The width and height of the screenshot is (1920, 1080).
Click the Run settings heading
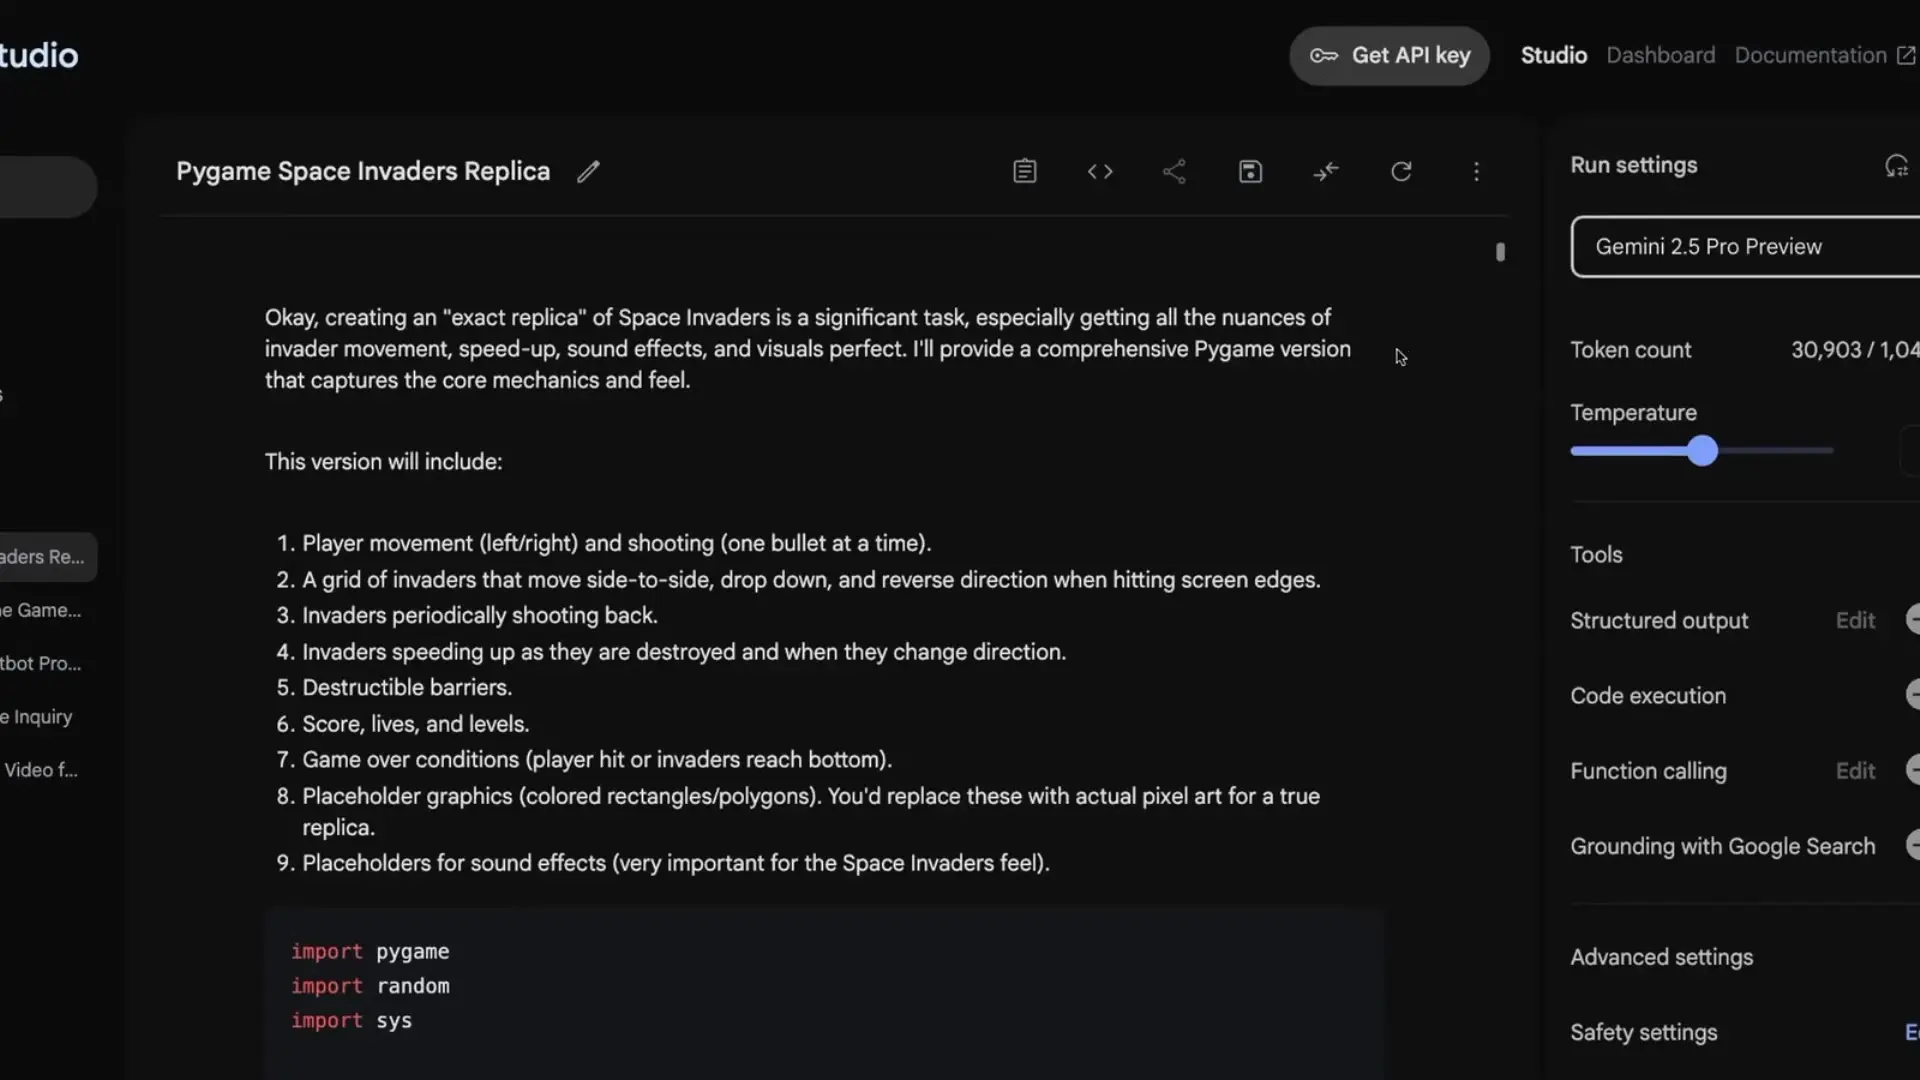click(x=1633, y=166)
